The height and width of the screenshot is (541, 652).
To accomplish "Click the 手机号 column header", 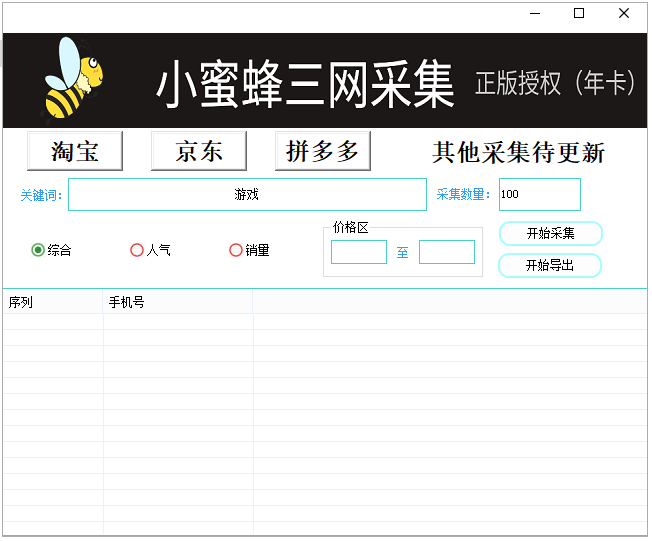I will [x=177, y=302].
